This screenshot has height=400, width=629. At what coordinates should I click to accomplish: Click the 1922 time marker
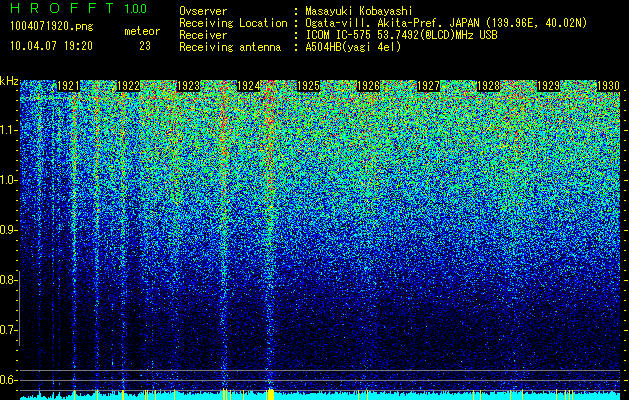click(x=128, y=86)
